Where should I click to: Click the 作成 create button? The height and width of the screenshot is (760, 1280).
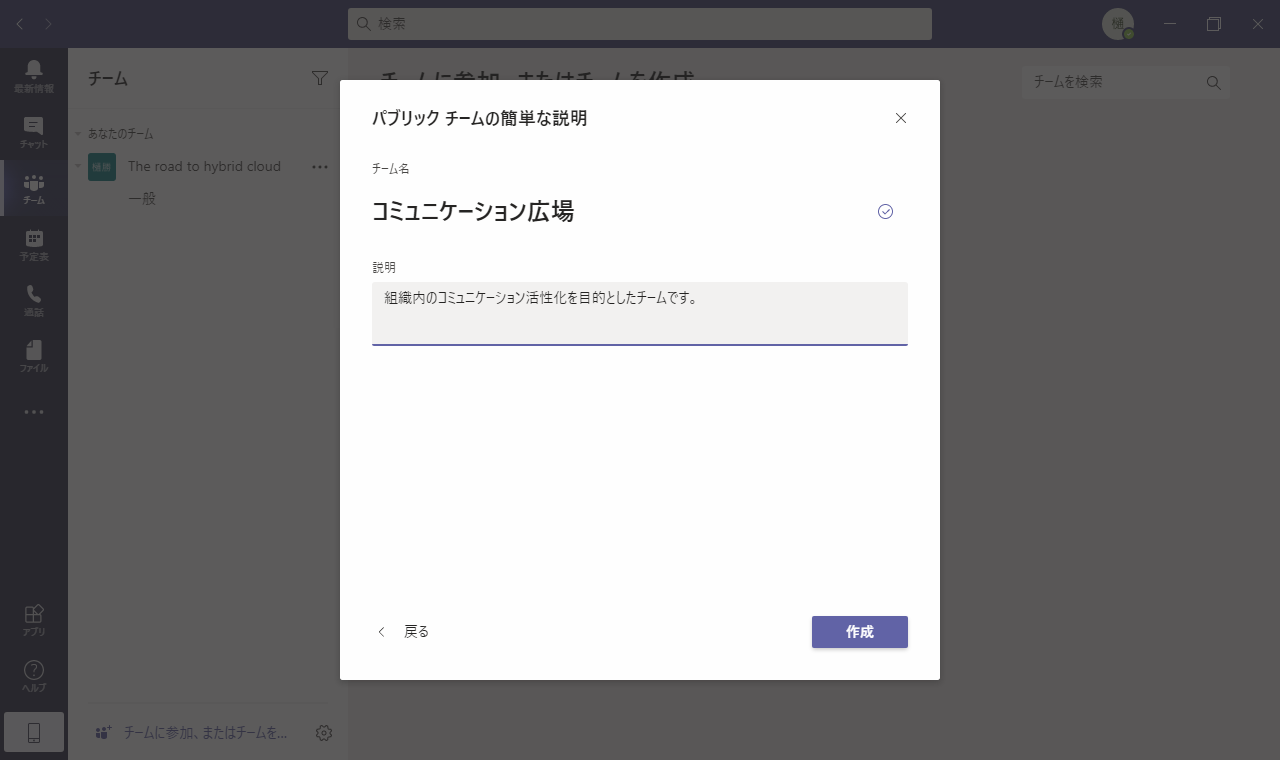click(860, 632)
